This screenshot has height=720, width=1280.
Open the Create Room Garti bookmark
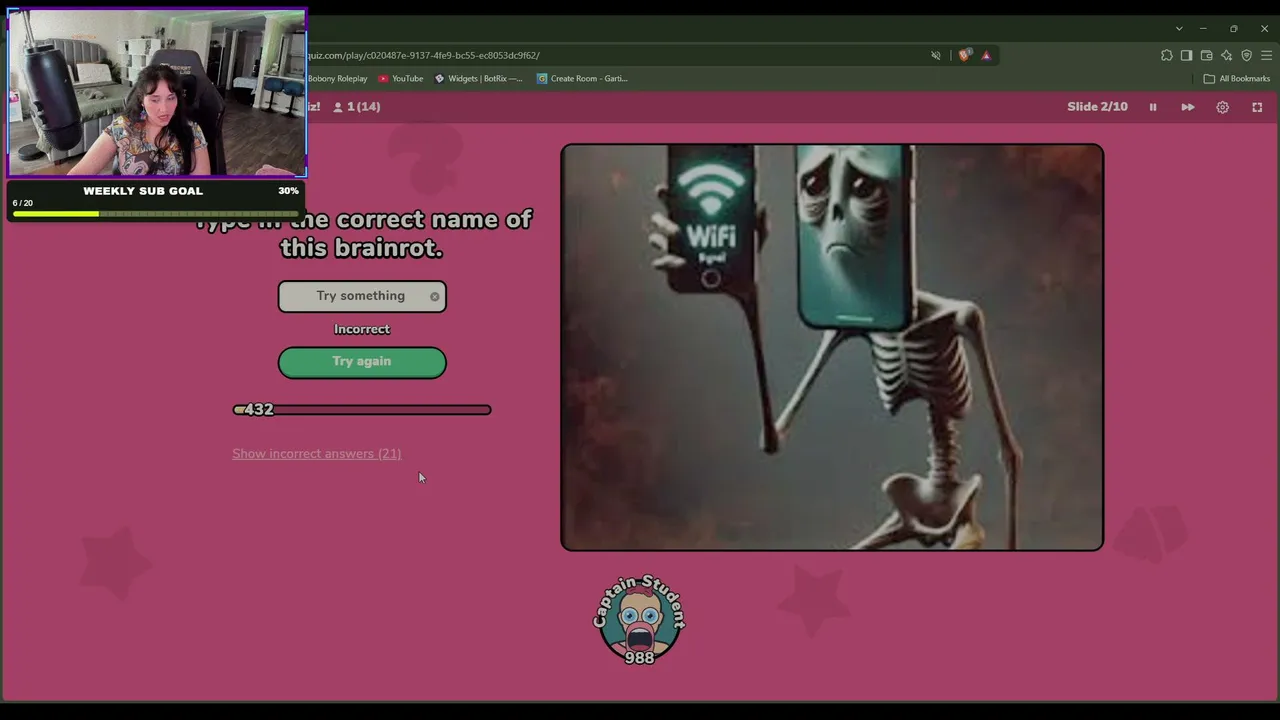click(x=582, y=78)
